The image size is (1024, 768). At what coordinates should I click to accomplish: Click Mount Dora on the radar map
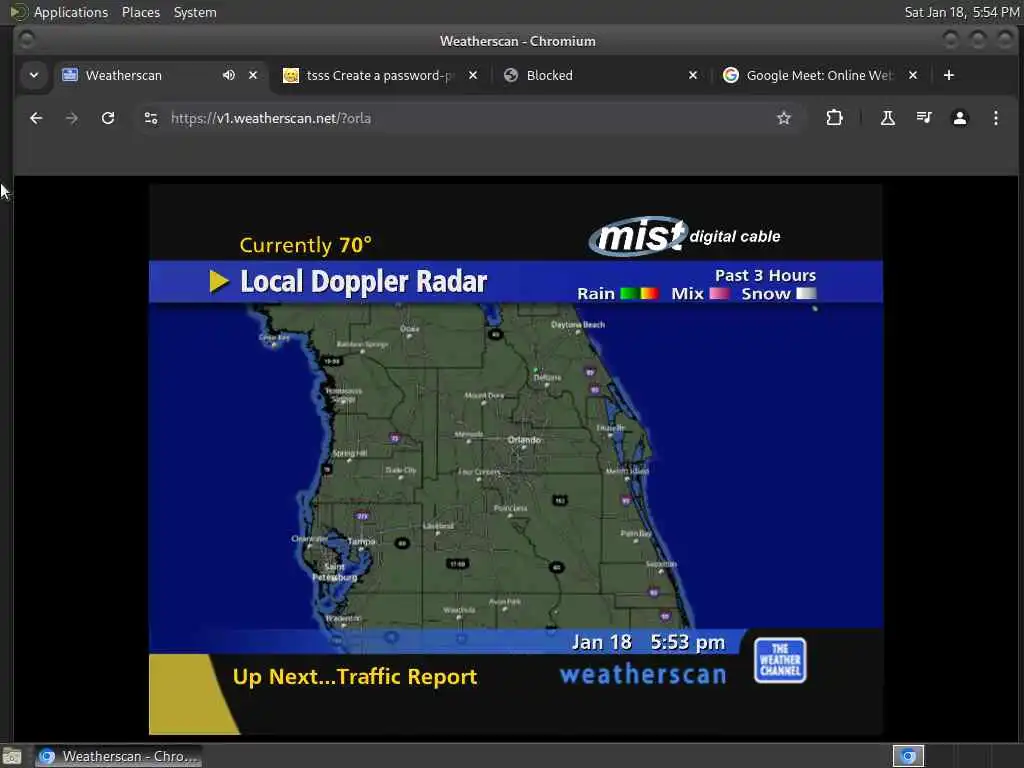click(484, 395)
